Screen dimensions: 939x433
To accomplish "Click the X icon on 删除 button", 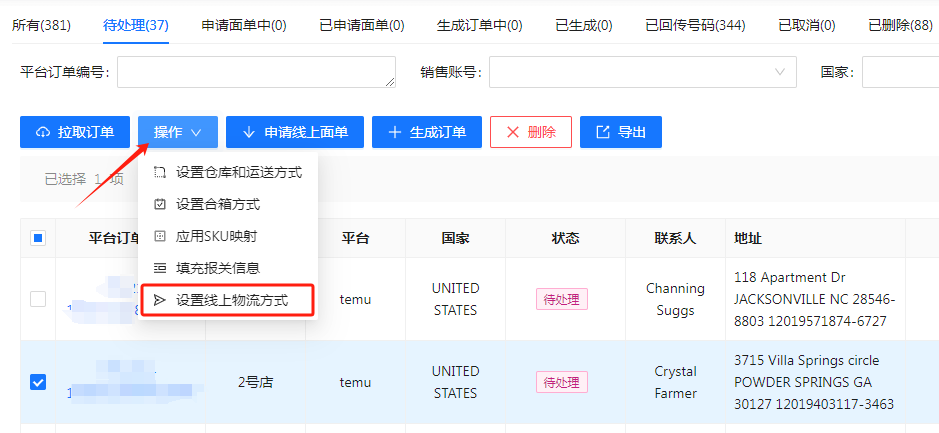I will point(513,132).
